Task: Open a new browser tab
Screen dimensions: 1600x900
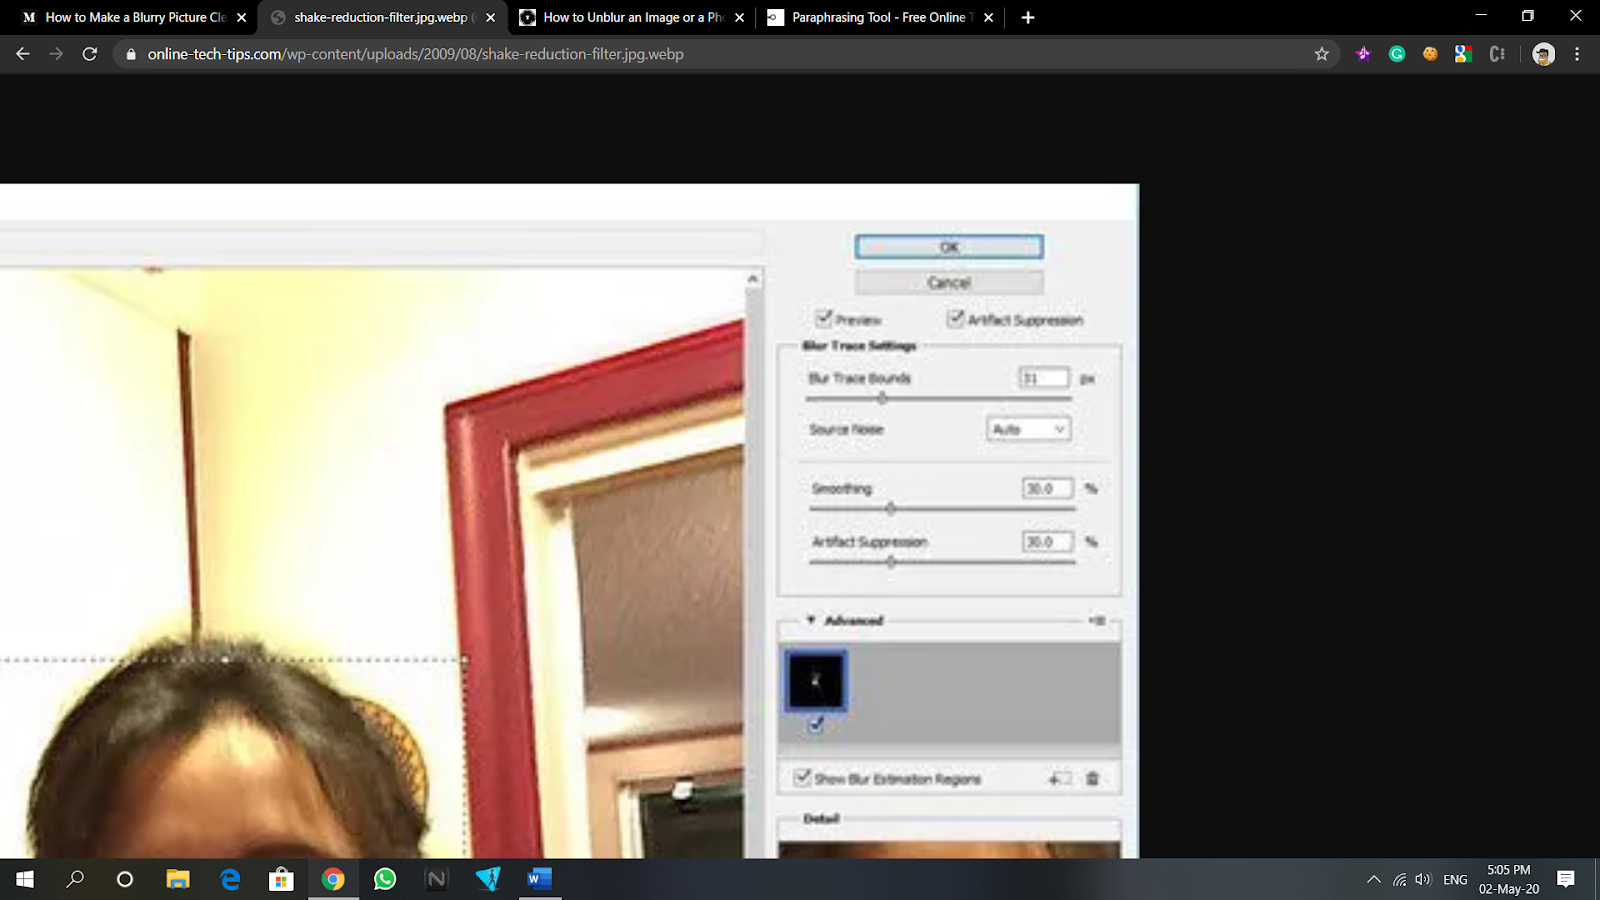Action: [1028, 17]
